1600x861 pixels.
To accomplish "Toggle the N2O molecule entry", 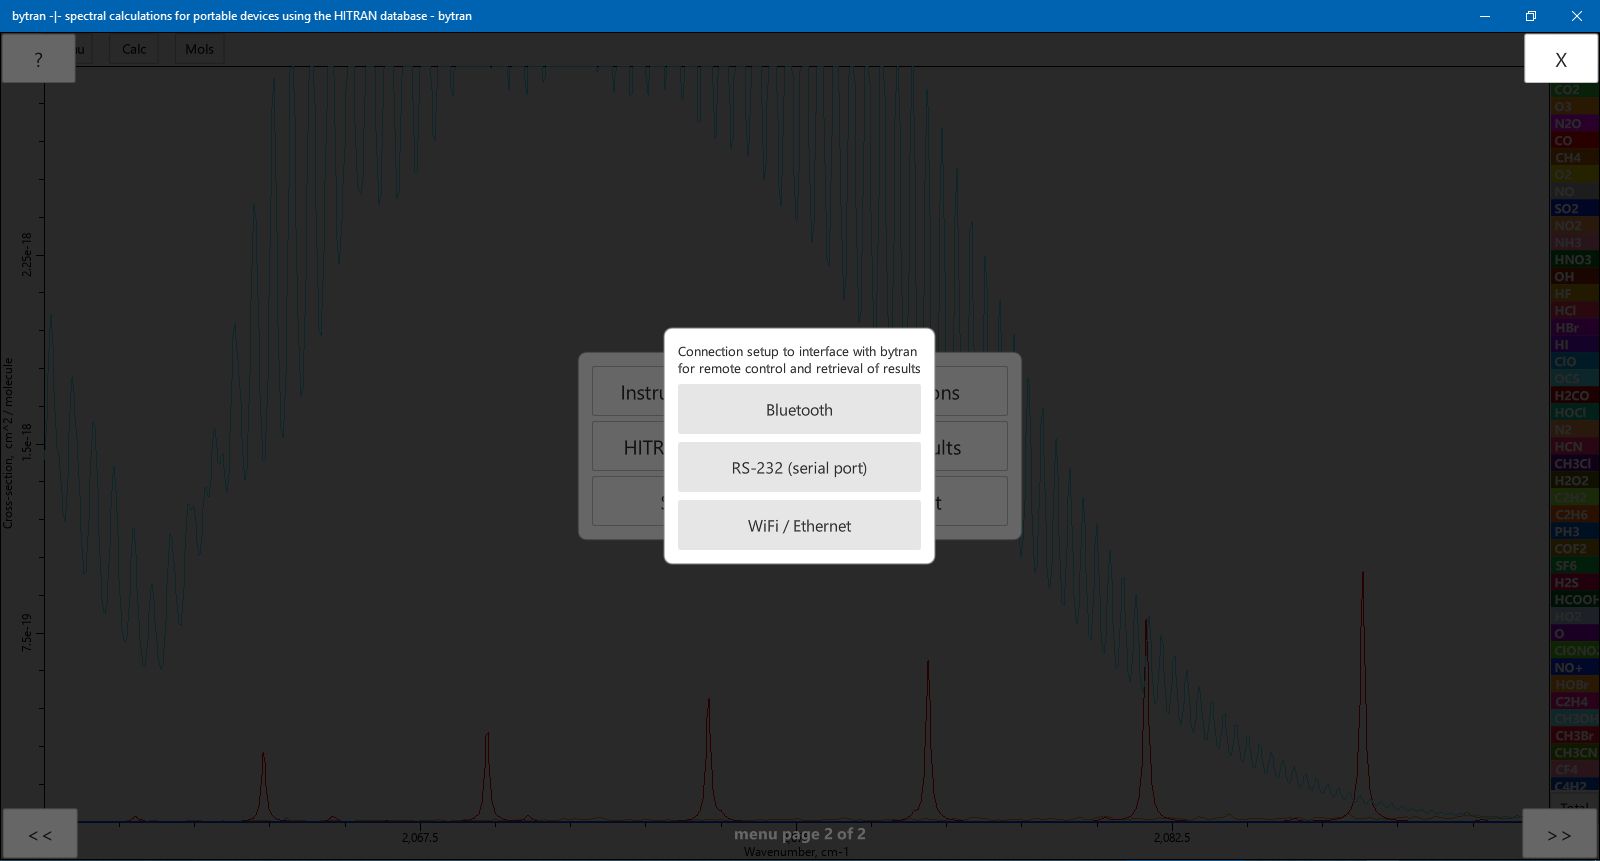I will click(x=1574, y=124).
